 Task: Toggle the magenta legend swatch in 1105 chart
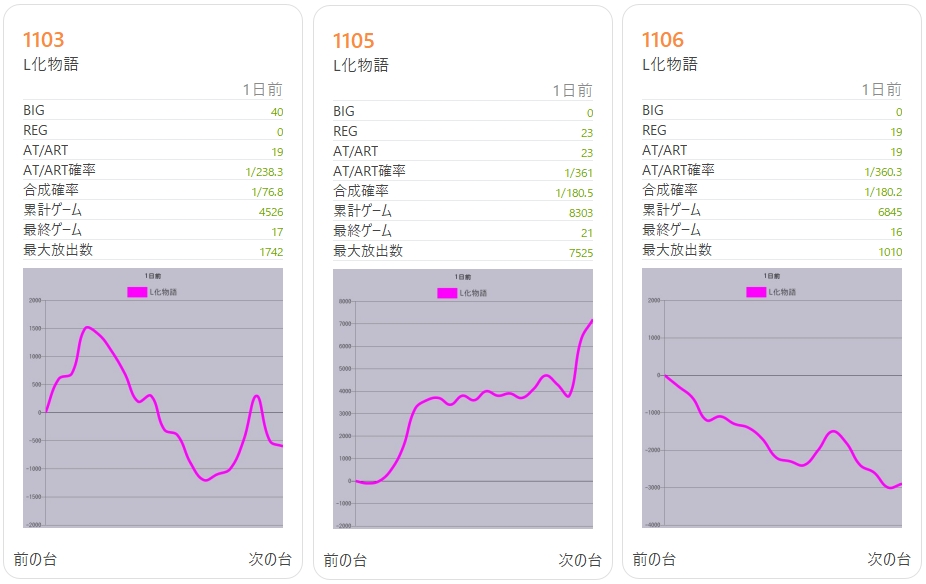pos(446,293)
